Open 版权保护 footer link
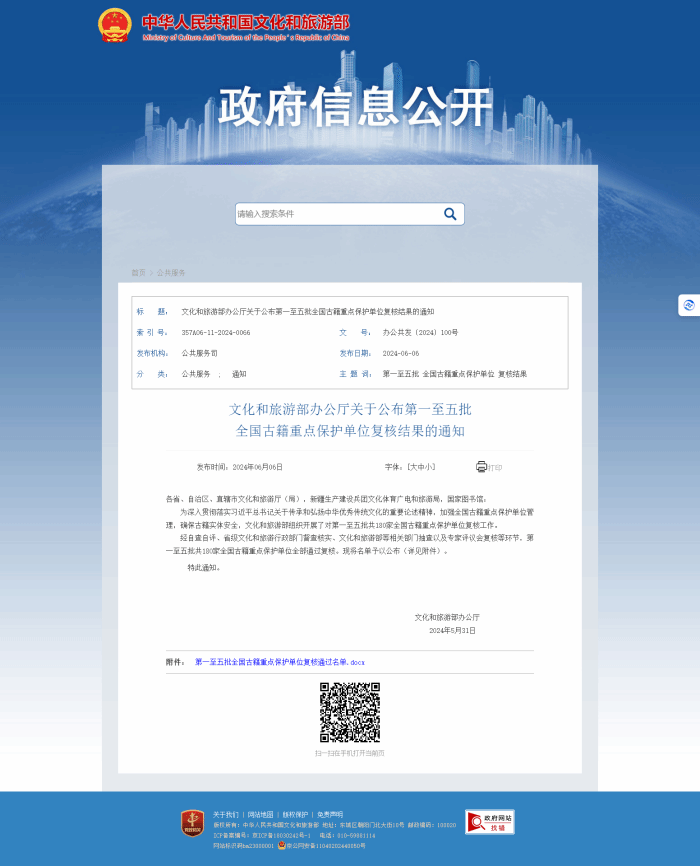 pos(294,814)
